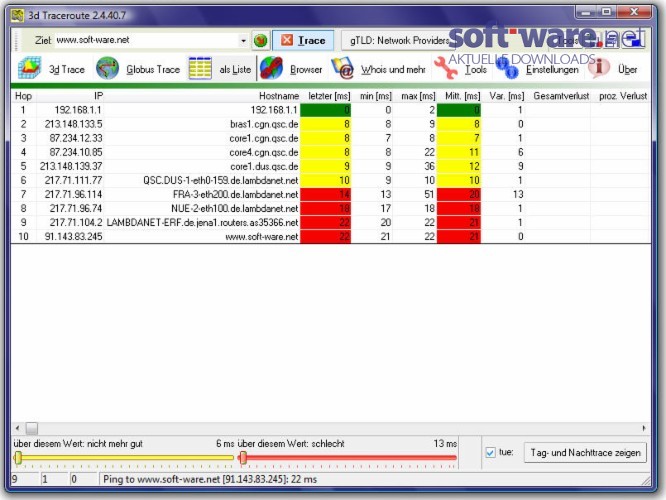Select hostname bras1.cgn.qsc.de
The height and width of the screenshot is (500, 666).
264,124
